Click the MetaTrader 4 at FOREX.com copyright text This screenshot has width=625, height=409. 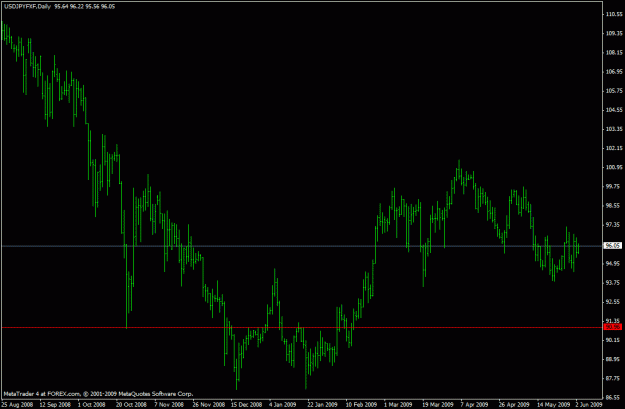(98, 394)
